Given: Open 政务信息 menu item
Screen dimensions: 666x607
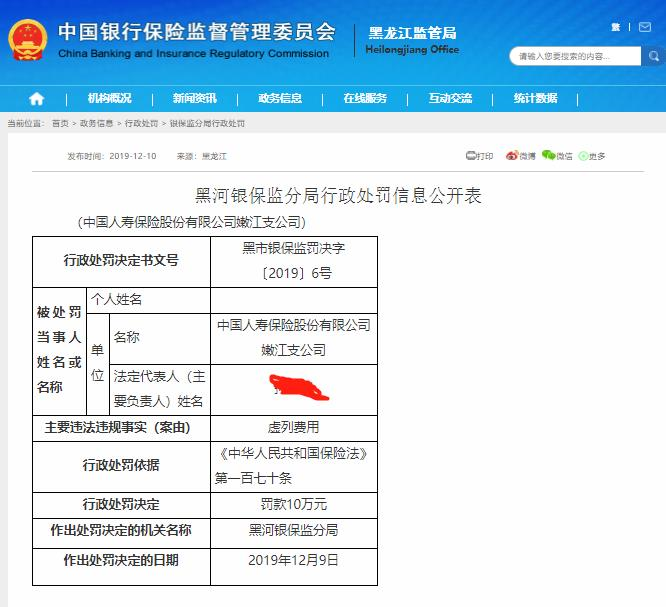Looking at the screenshot, I should click(280, 99).
